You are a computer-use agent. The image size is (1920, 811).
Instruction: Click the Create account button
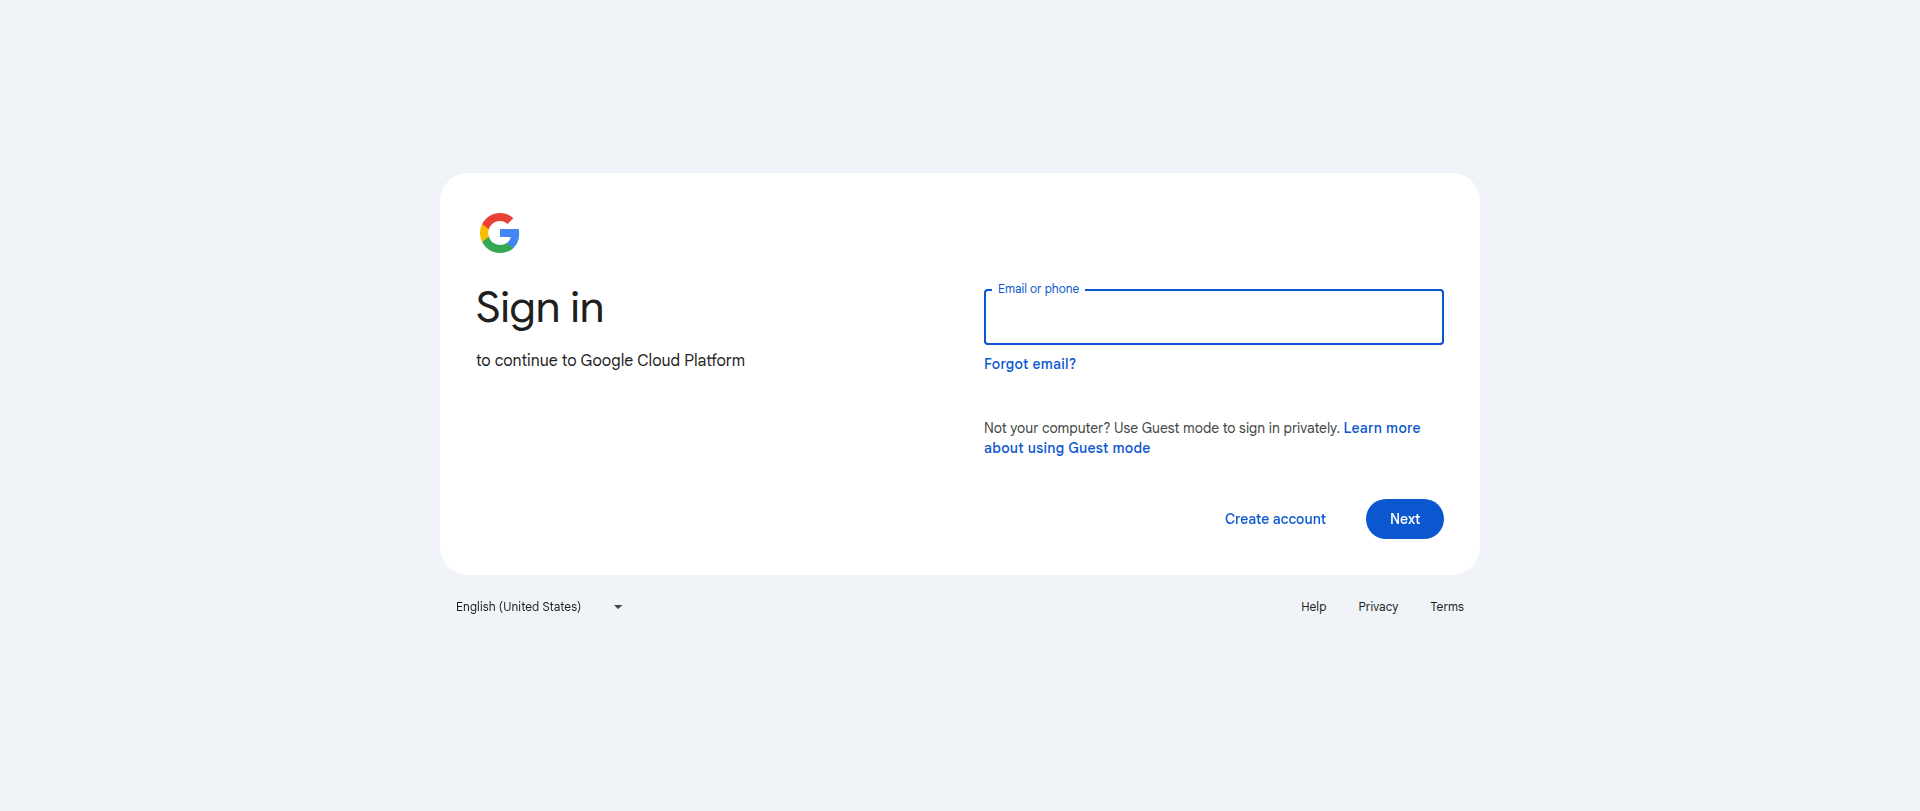point(1275,519)
